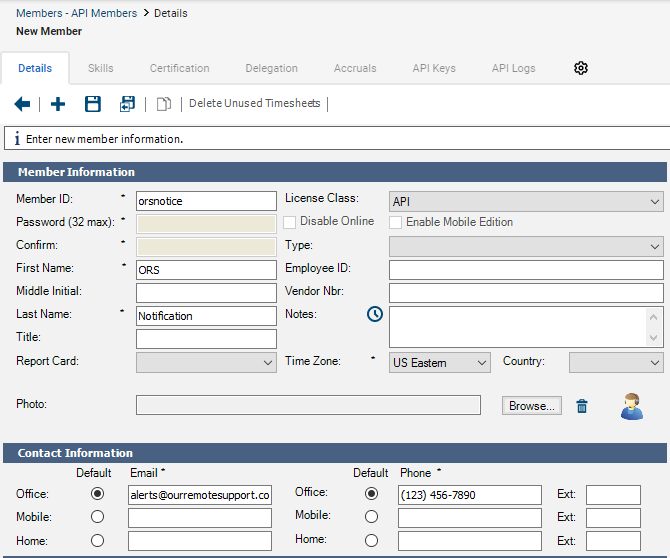Click the Password input field
Image resolution: width=670 pixels, height=558 pixels.
[206, 224]
